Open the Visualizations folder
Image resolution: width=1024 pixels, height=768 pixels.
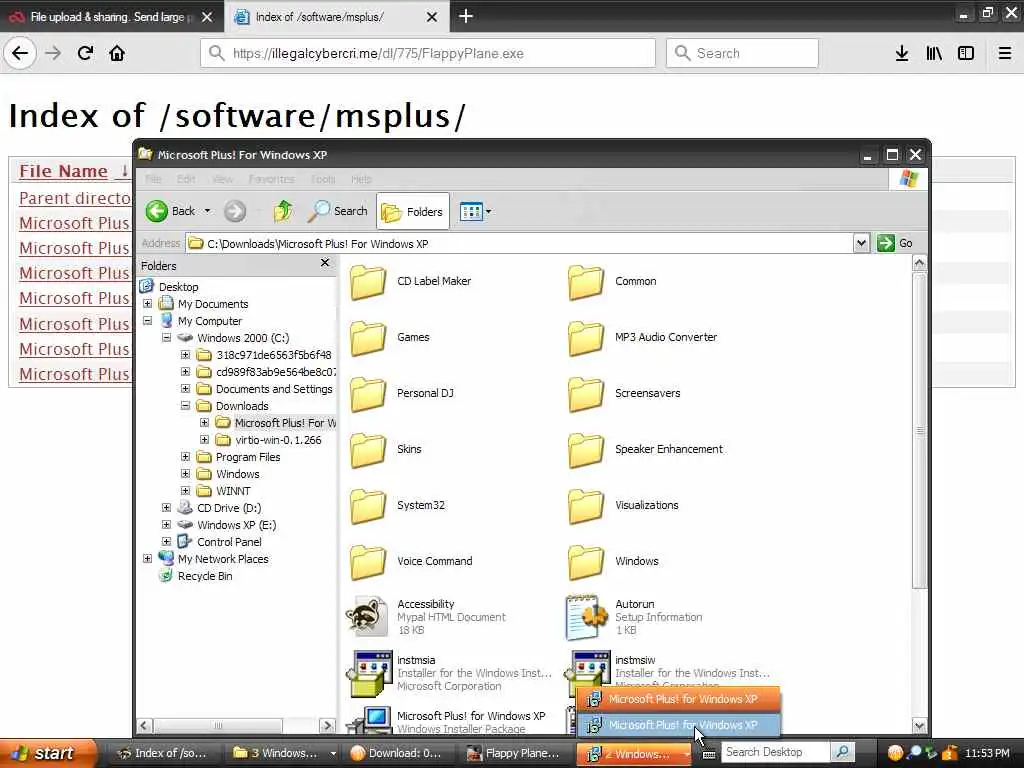(x=623, y=506)
